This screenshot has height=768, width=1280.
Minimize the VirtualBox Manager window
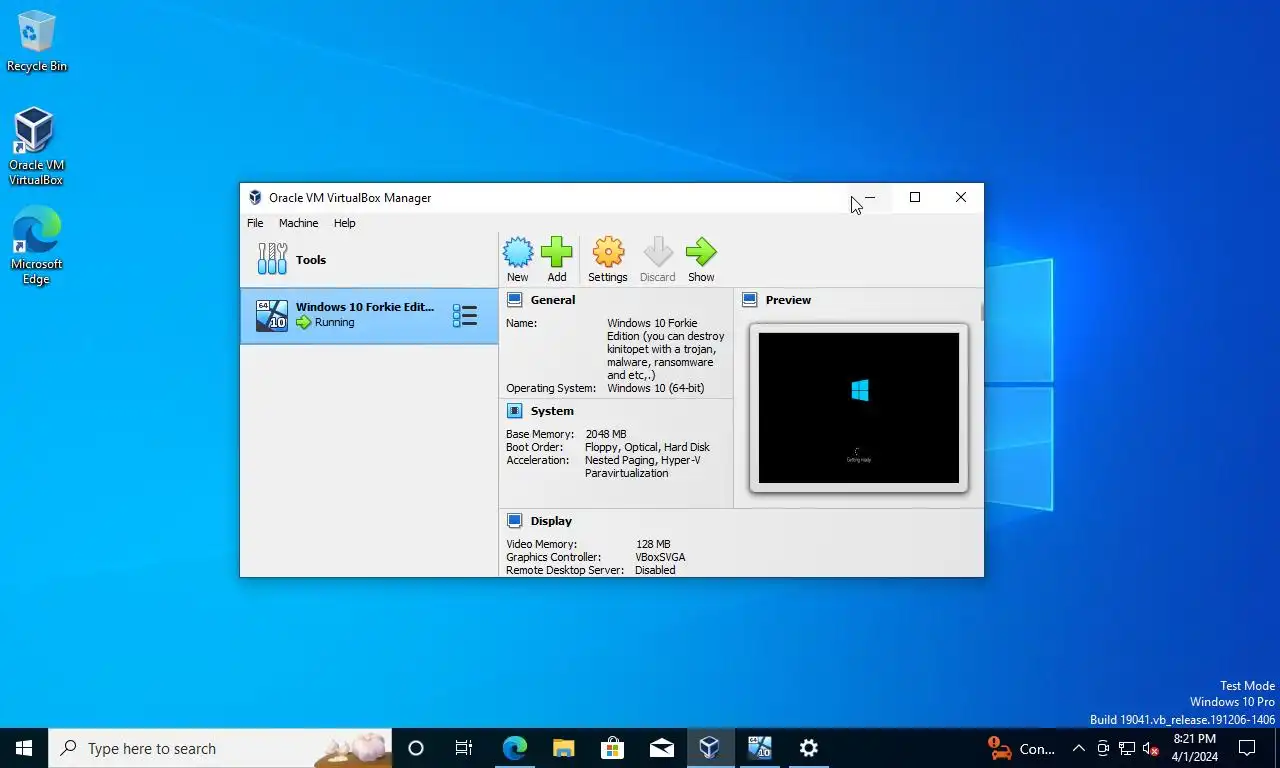[x=869, y=198]
